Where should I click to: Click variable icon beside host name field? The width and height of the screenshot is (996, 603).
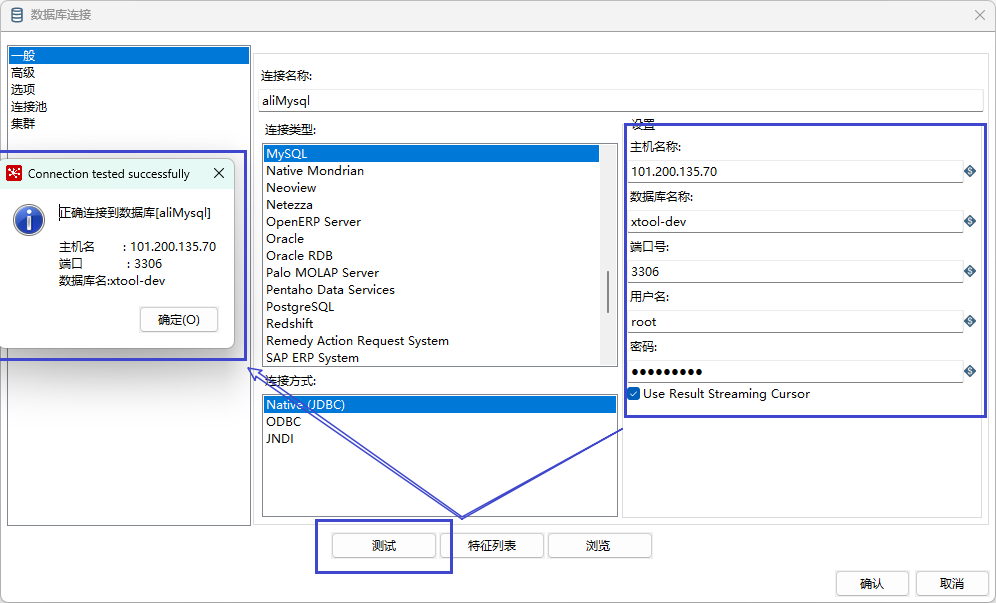969,171
